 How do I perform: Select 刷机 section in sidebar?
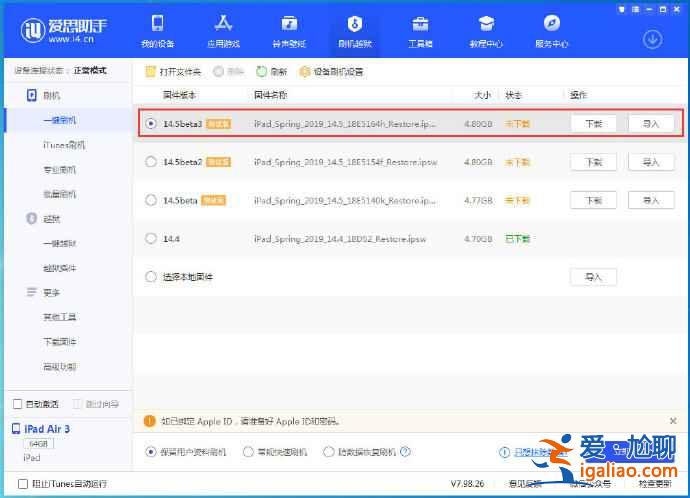pos(44,95)
